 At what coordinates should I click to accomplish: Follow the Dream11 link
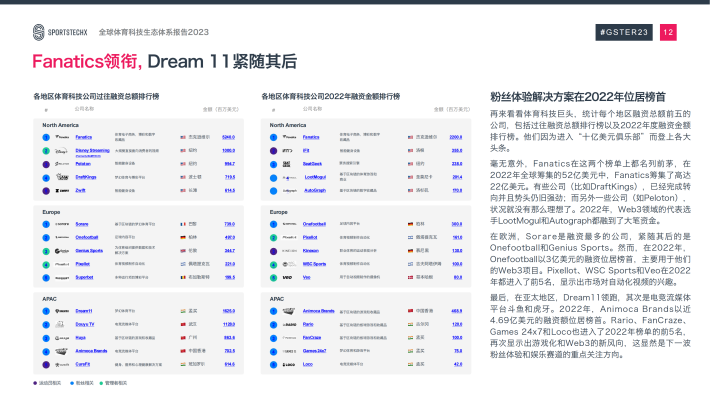click(84, 311)
